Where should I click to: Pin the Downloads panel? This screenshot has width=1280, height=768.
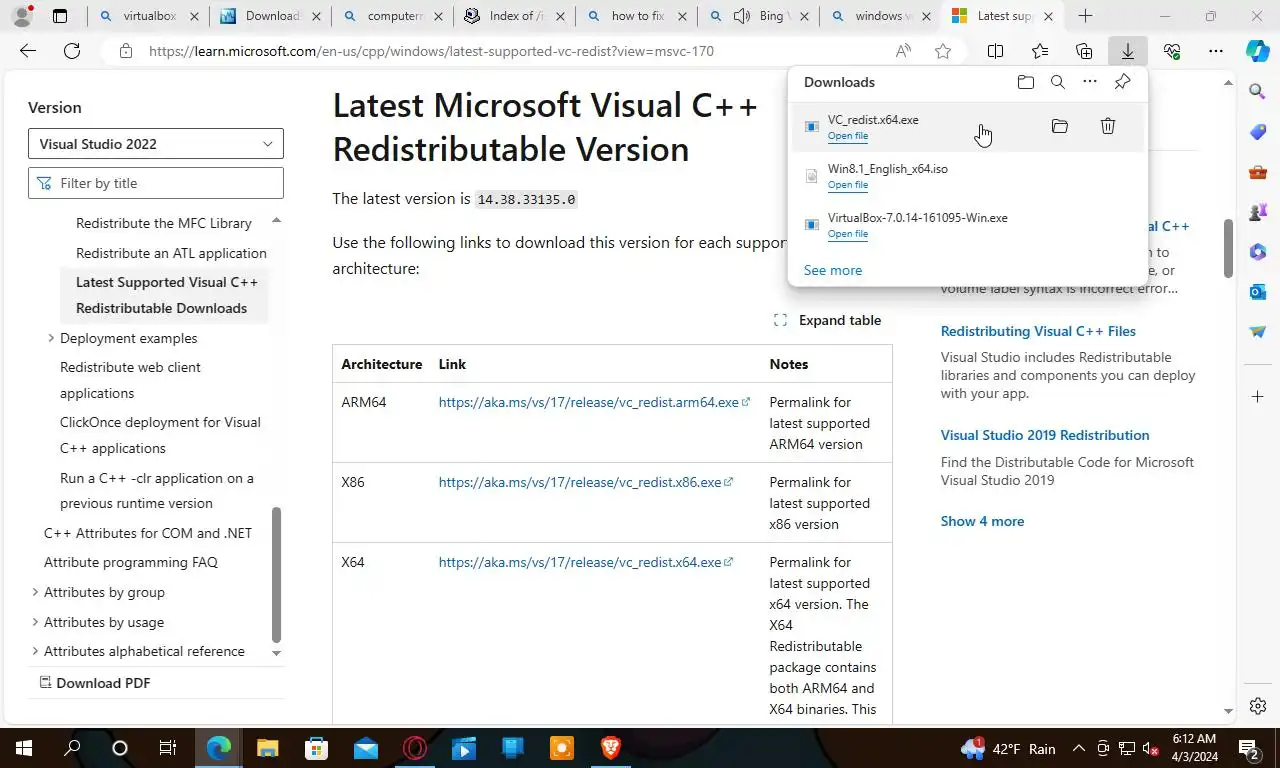click(1122, 82)
